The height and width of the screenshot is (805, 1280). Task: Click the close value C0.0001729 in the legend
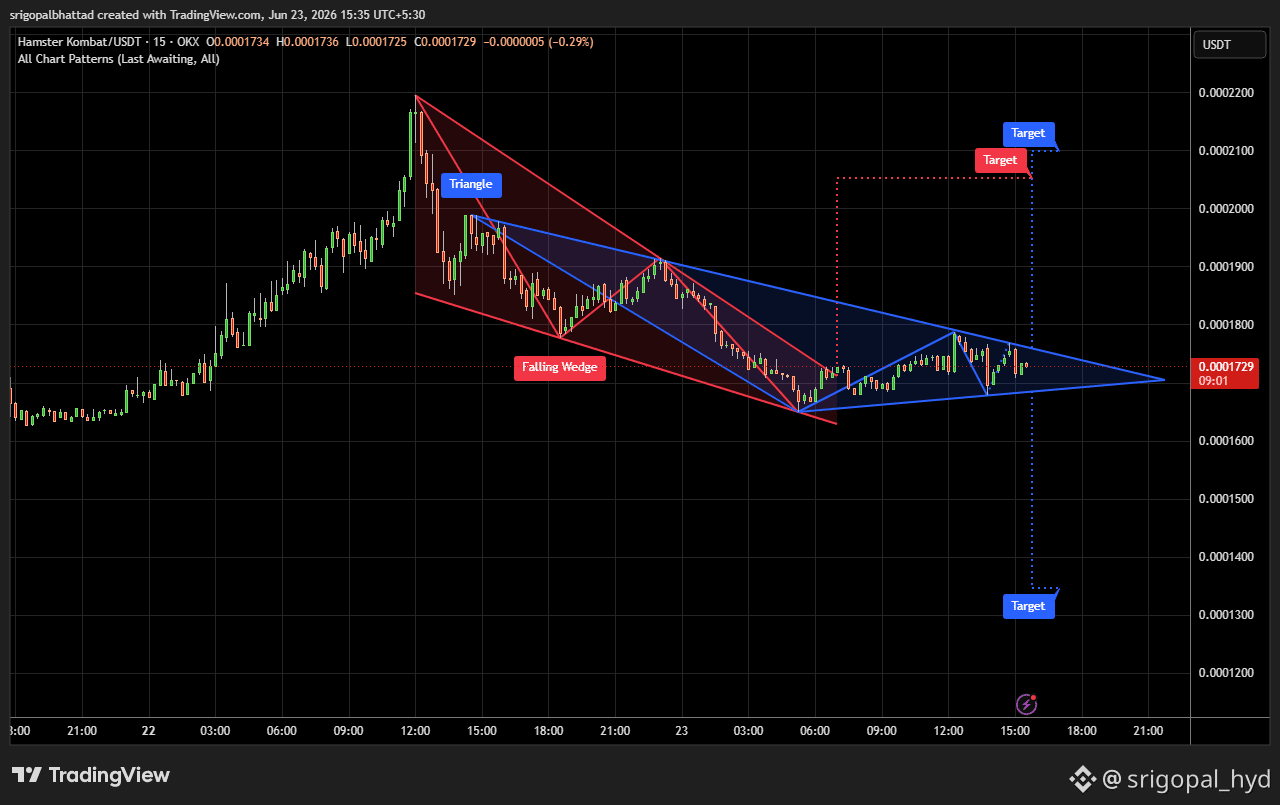[447, 42]
